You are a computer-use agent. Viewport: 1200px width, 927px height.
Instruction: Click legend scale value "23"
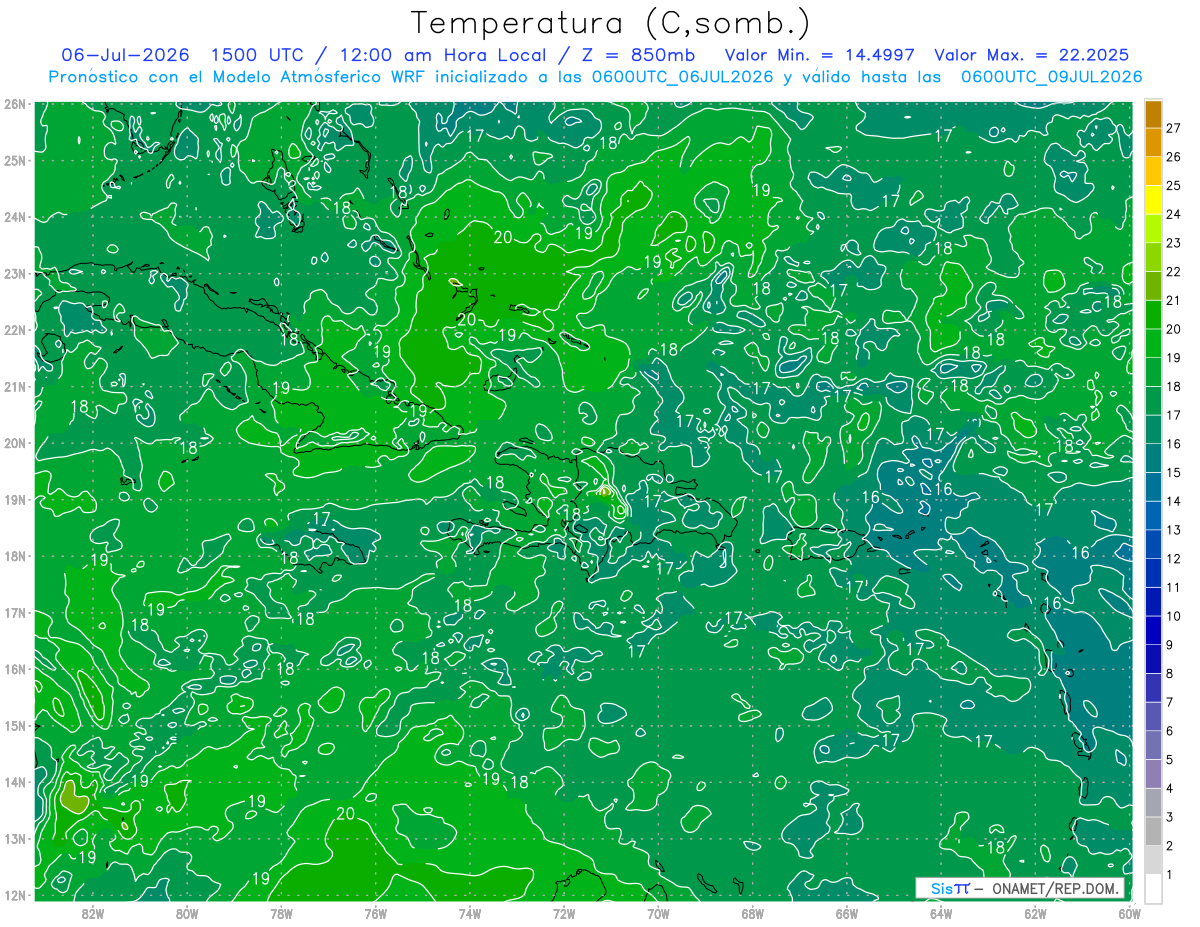click(1173, 242)
